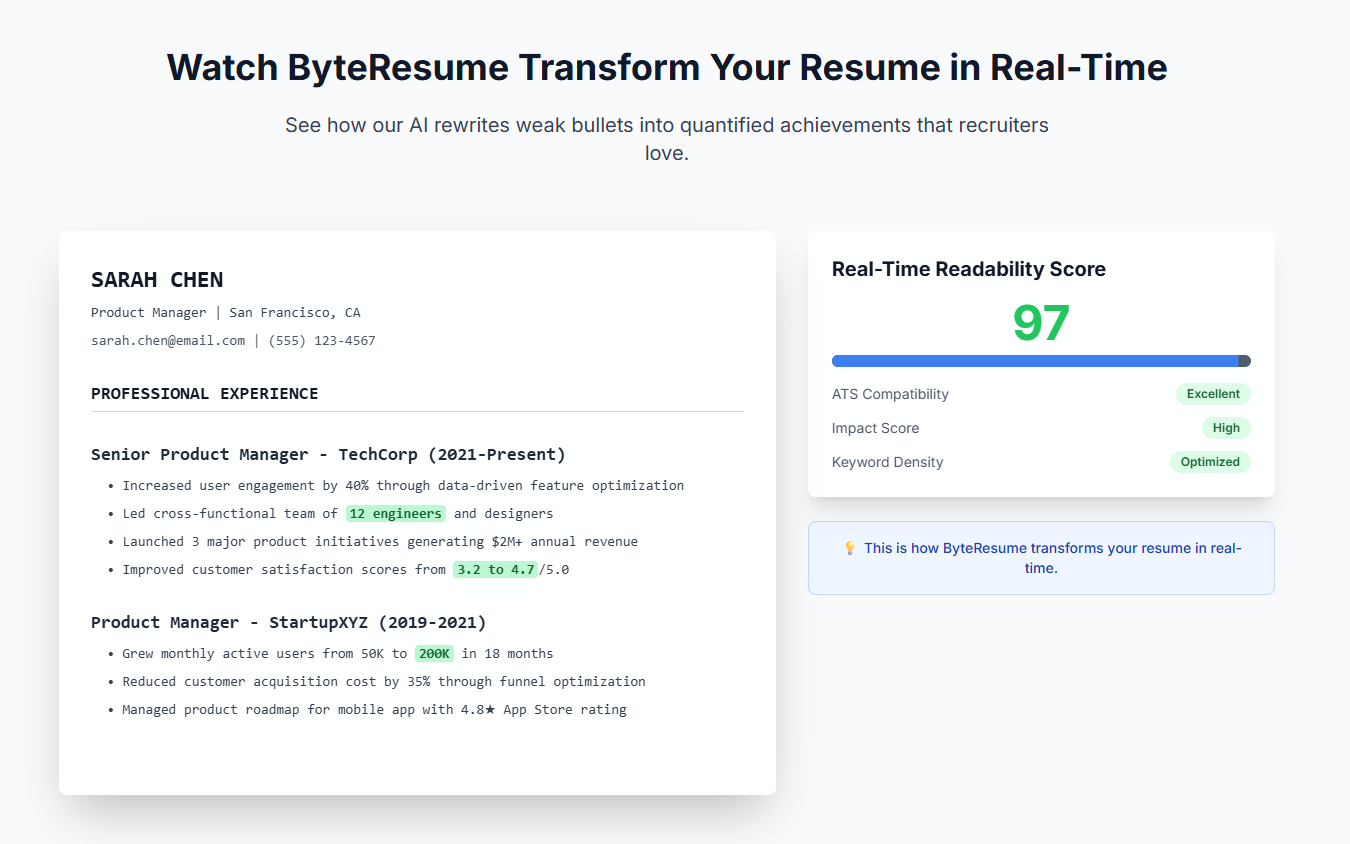
Task: Click the Optimized badge for Keyword Density
Action: [x=1210, y=462]
